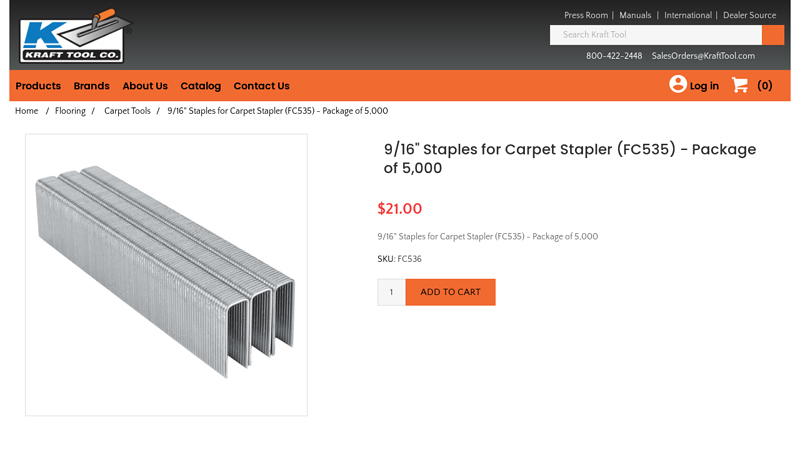Open the Dealer Source link

click(749, 16)
